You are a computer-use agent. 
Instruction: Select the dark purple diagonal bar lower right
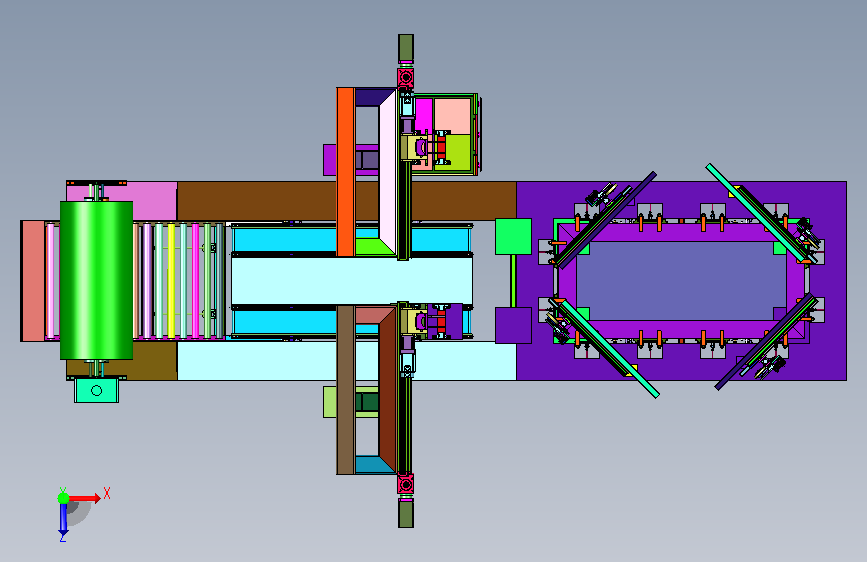pyautogui.click(x=766, y=342)
